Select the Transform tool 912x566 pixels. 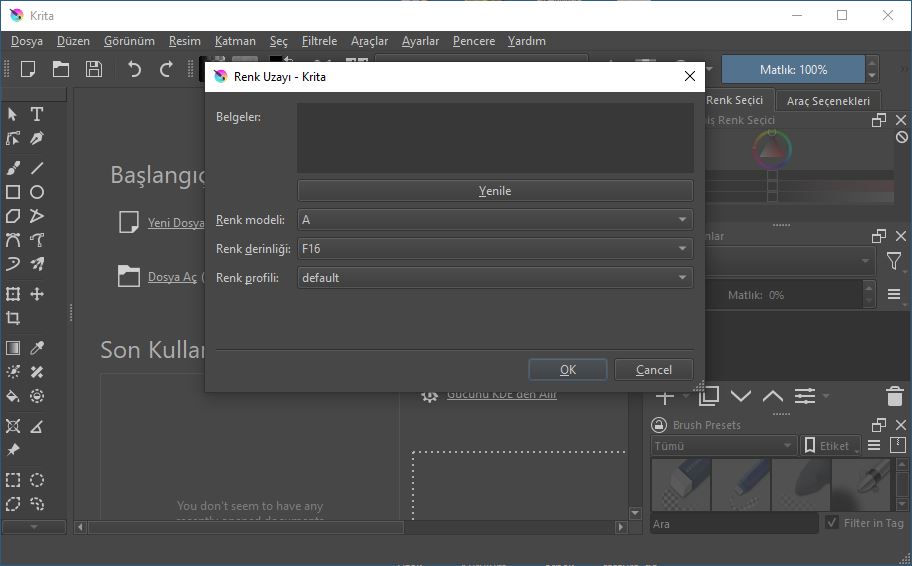click(x=13, y=294)
